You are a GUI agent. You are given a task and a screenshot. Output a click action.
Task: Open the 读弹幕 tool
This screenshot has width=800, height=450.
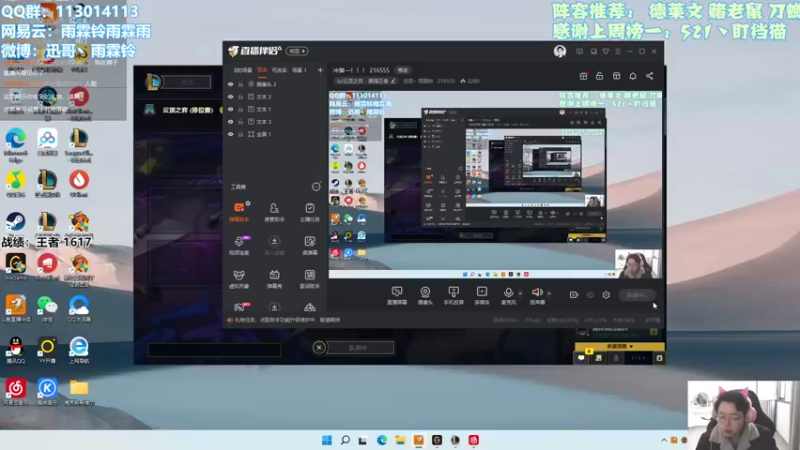310,245
